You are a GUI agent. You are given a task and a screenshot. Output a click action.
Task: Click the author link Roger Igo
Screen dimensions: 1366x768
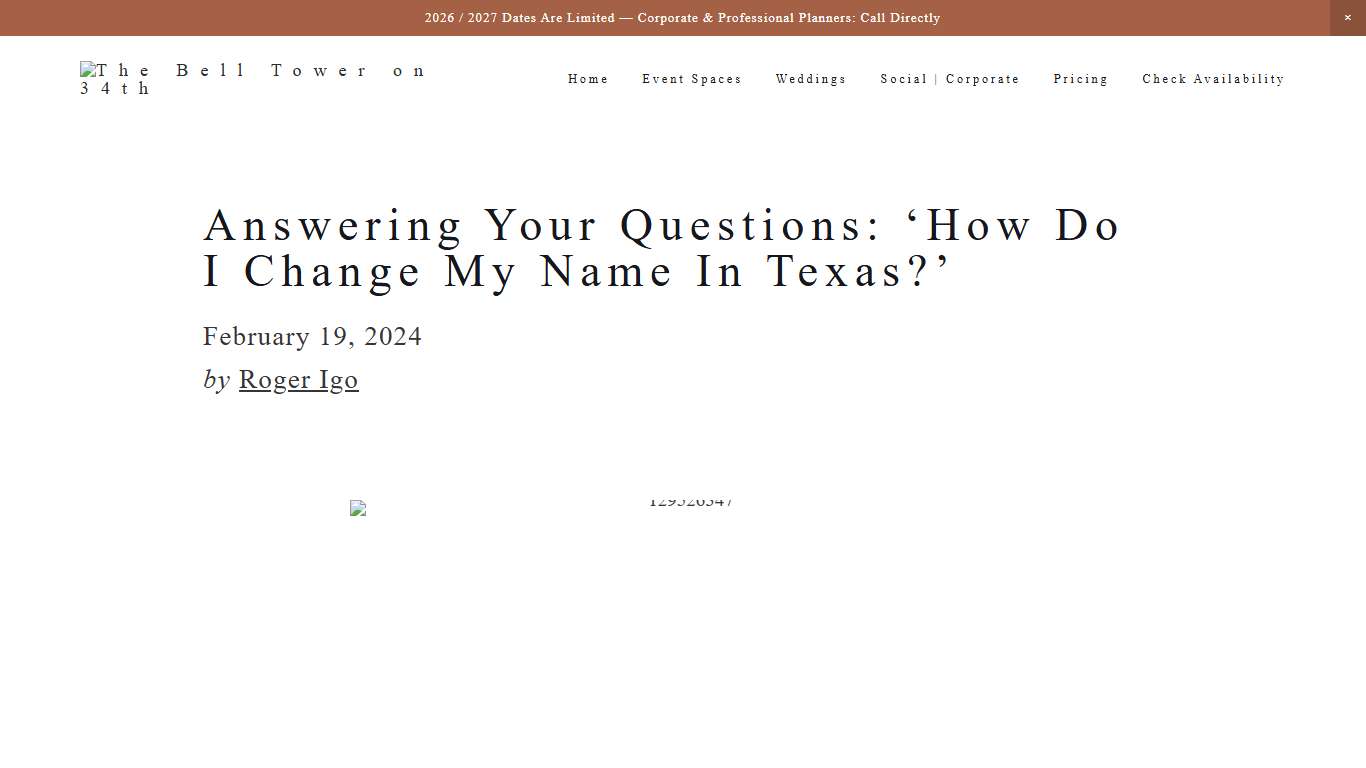tap(298, 380)
